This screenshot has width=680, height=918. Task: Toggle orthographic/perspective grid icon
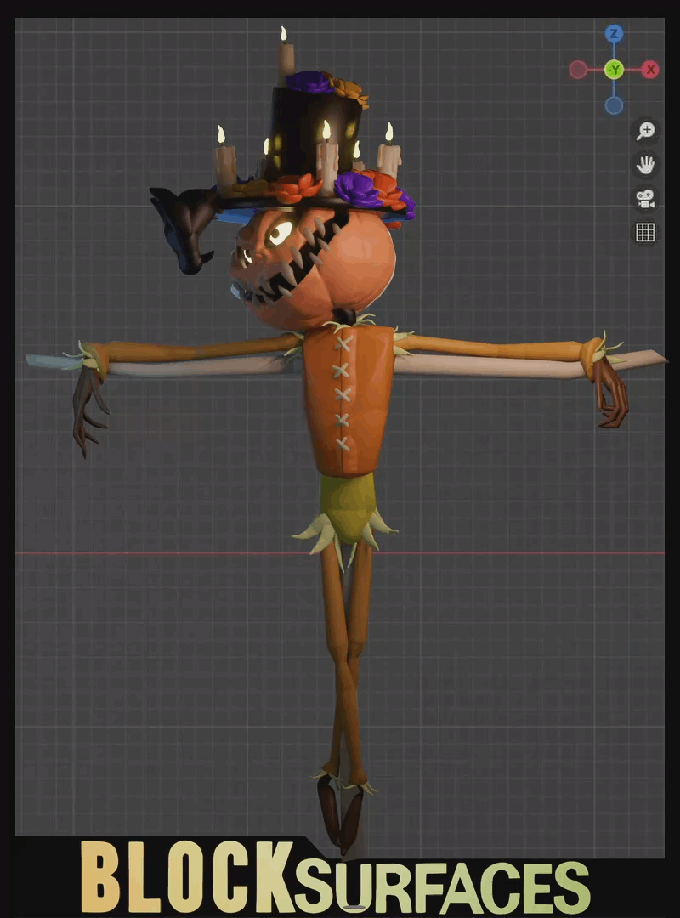click(x=646, y=233)
